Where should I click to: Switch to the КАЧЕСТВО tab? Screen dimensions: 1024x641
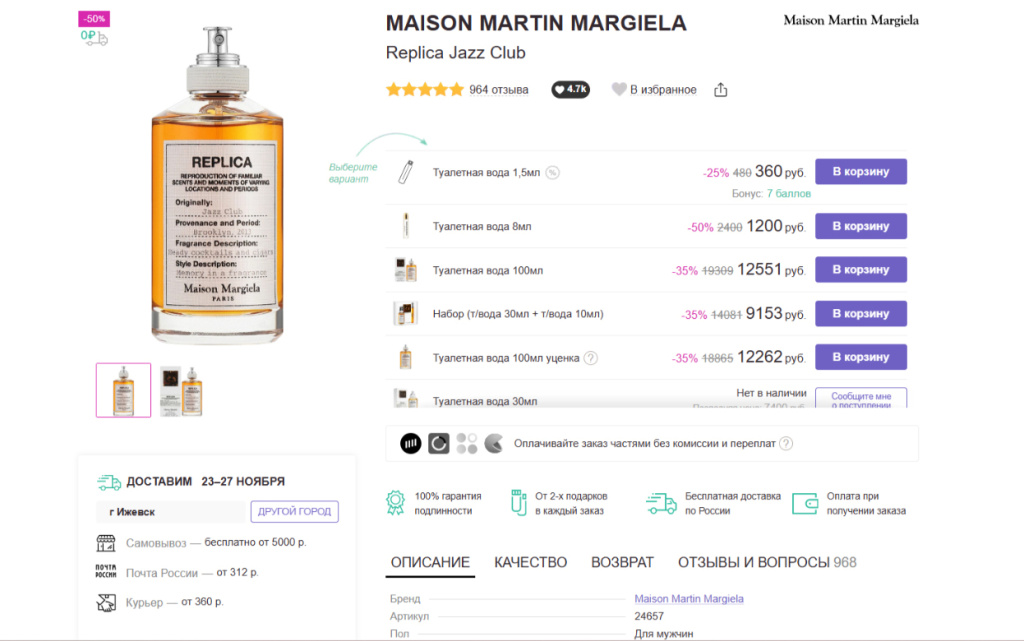(530, 562)
